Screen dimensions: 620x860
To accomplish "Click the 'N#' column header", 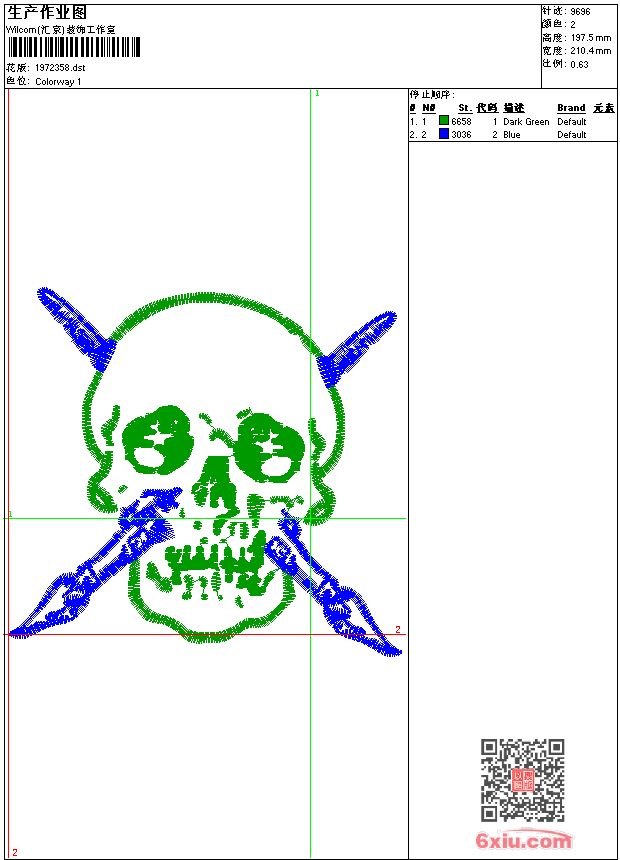I will [x=429, y=108].
